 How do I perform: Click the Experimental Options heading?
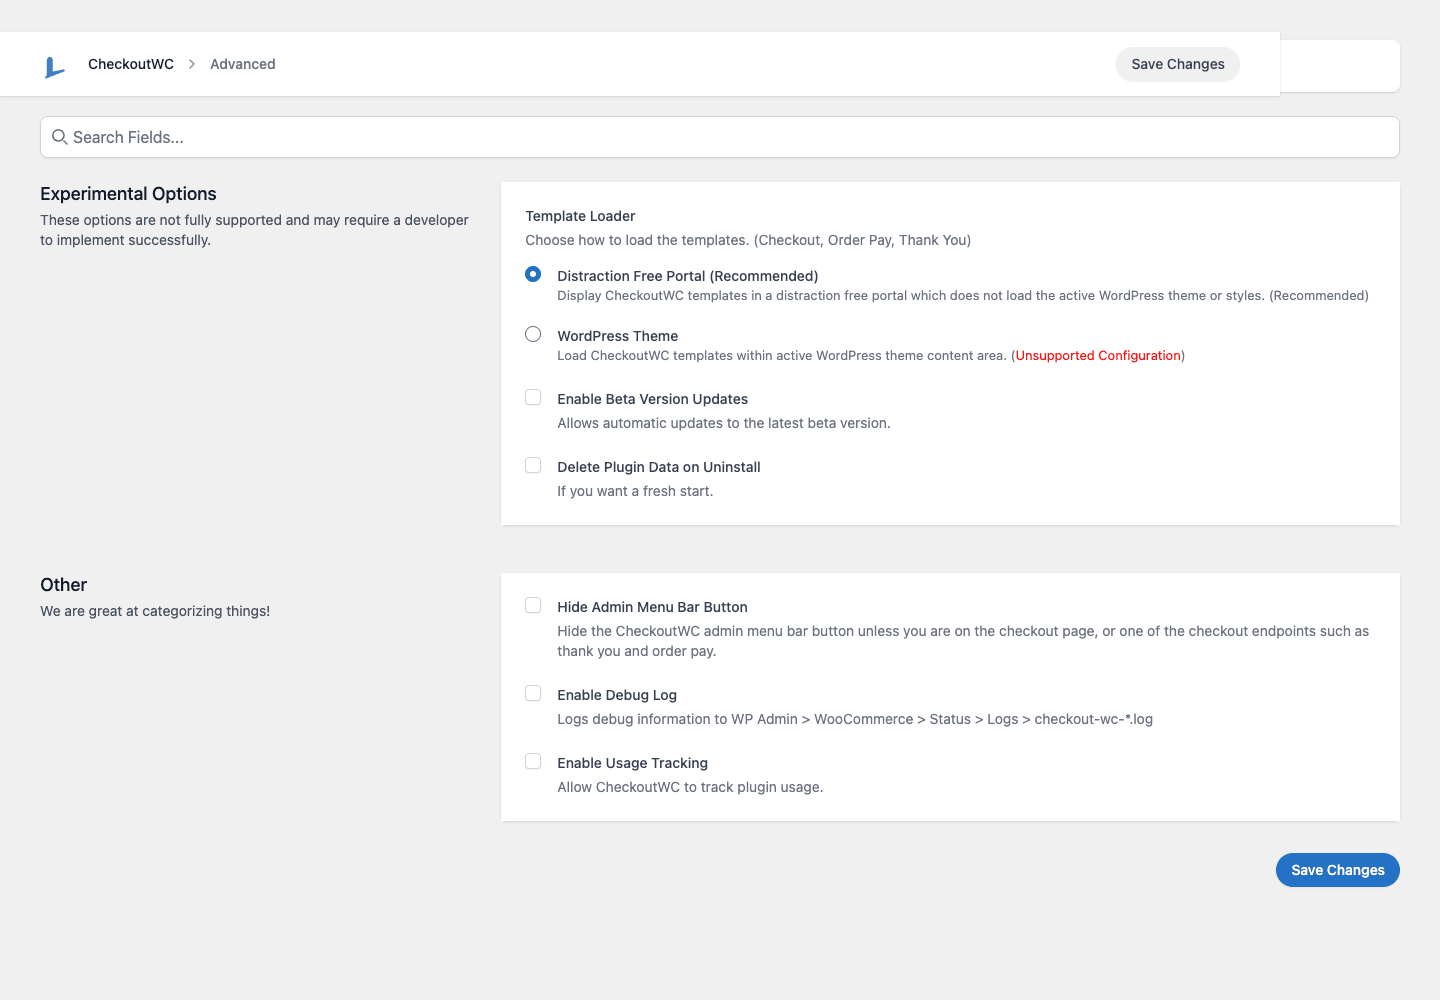(128, 194)
